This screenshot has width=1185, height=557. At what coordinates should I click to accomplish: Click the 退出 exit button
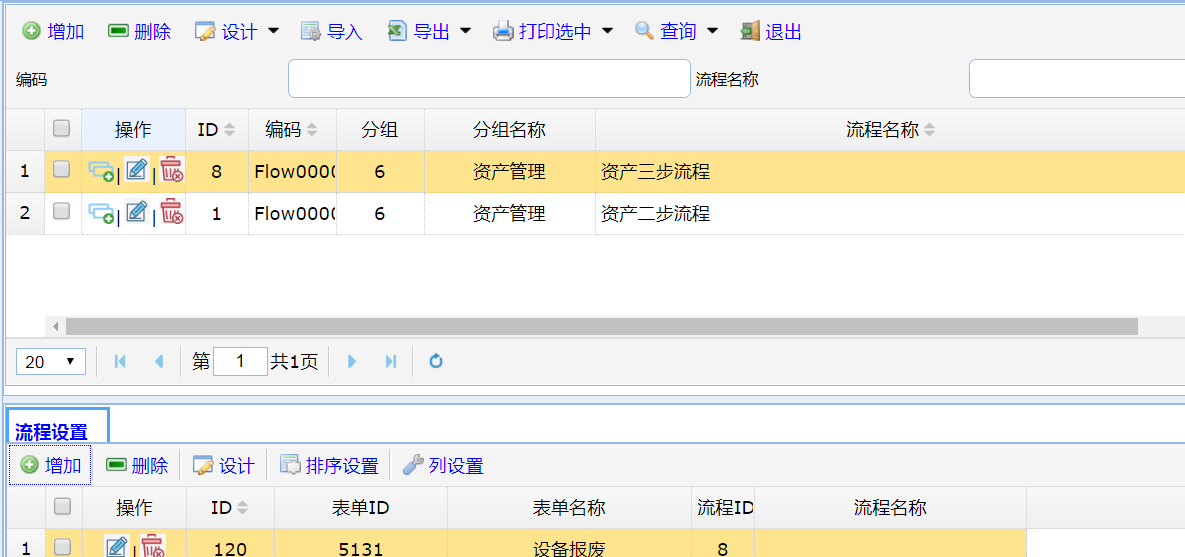(x=771, y=32)
